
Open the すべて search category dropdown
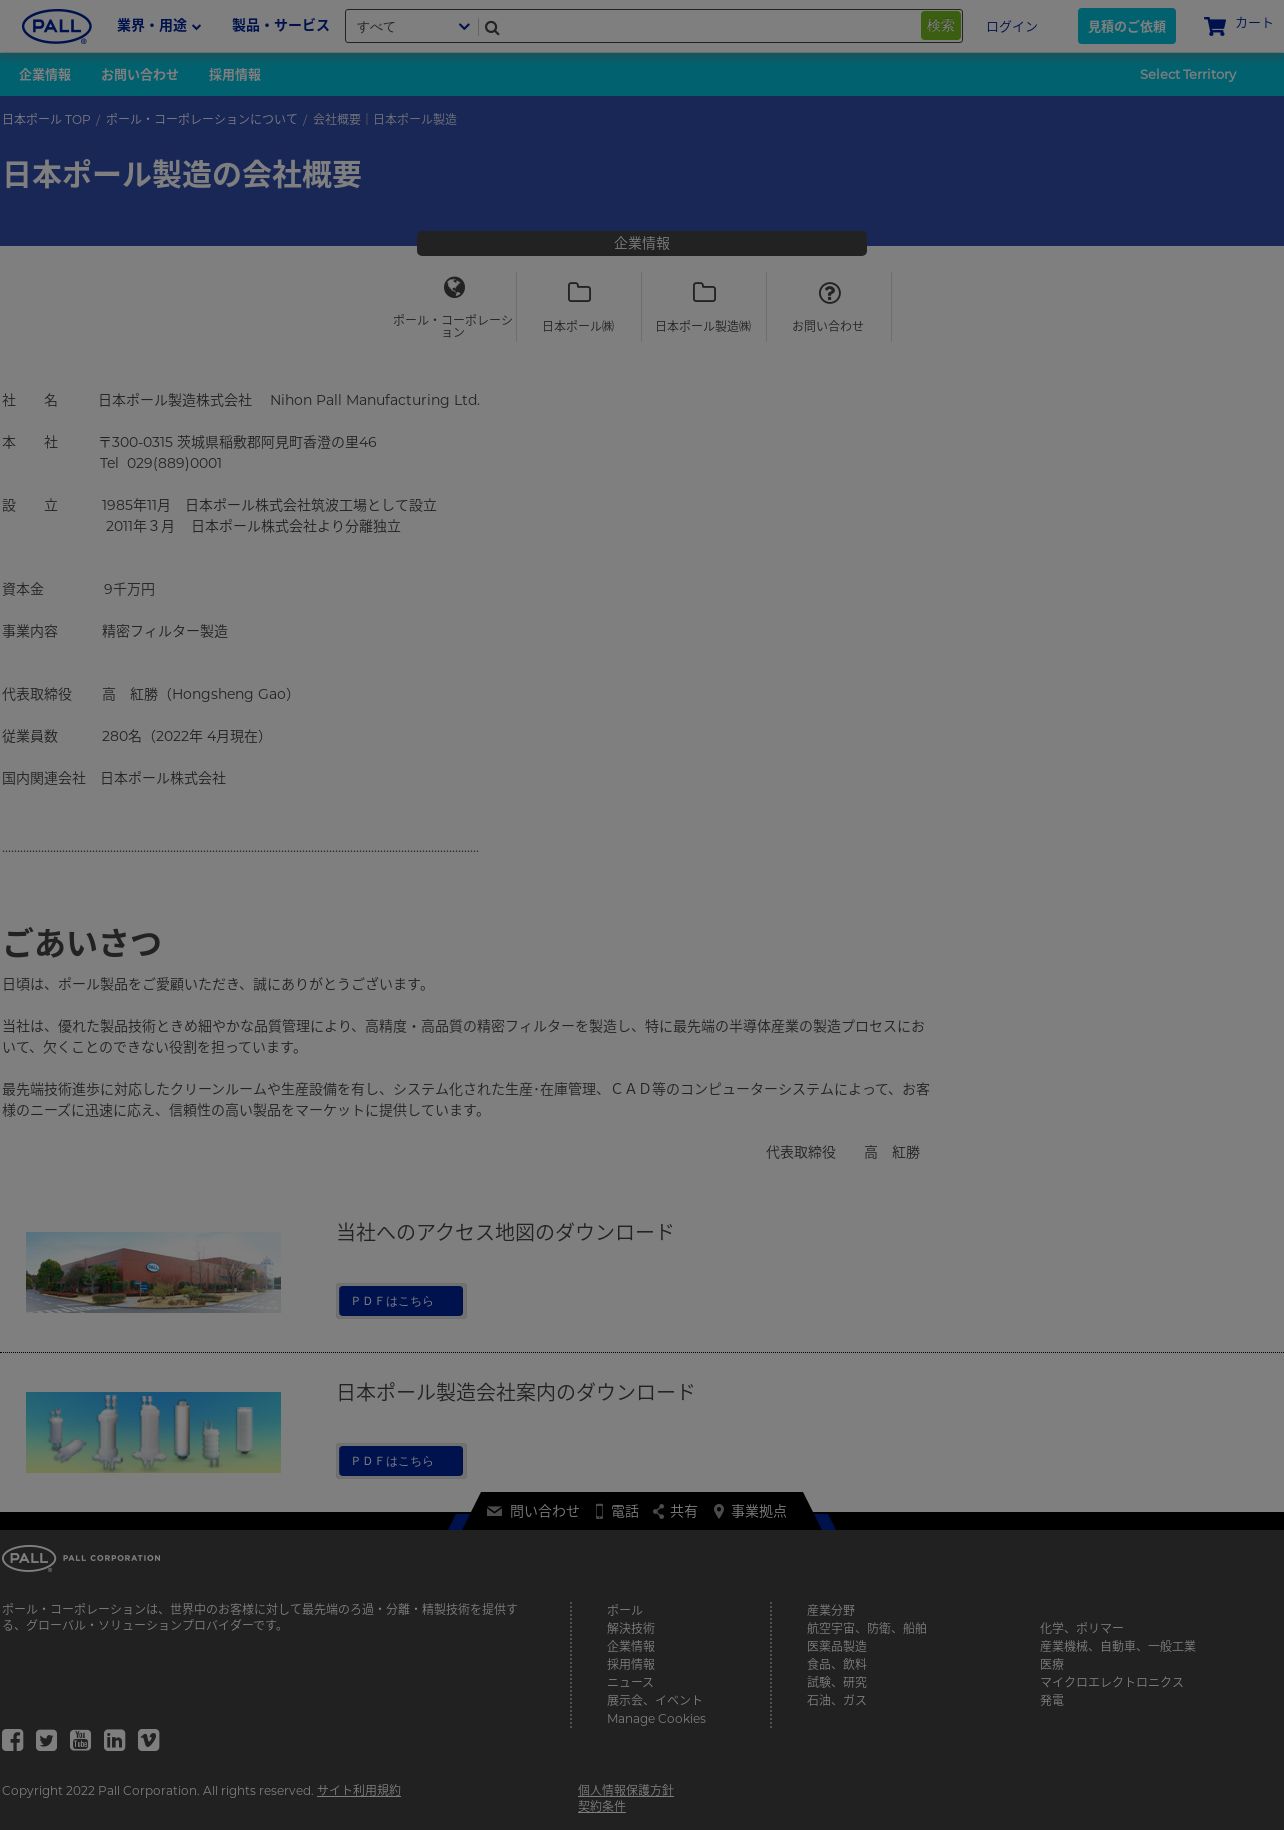click(x=412, y=27)
